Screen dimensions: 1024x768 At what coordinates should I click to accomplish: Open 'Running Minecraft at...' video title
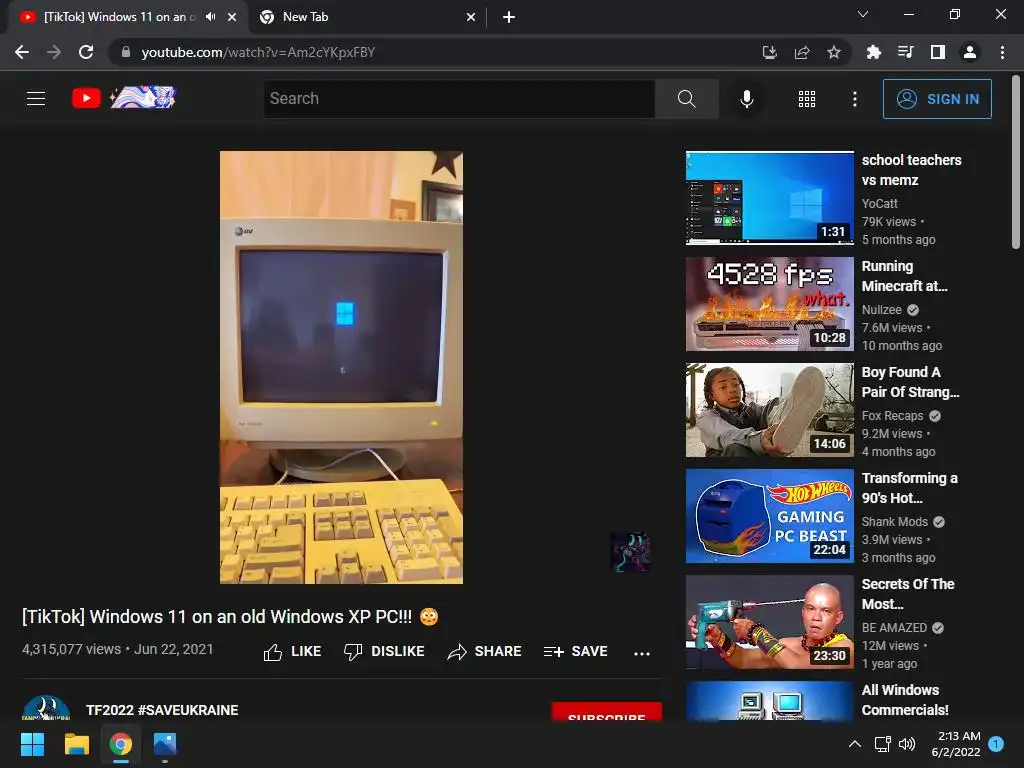click(904, 276)
